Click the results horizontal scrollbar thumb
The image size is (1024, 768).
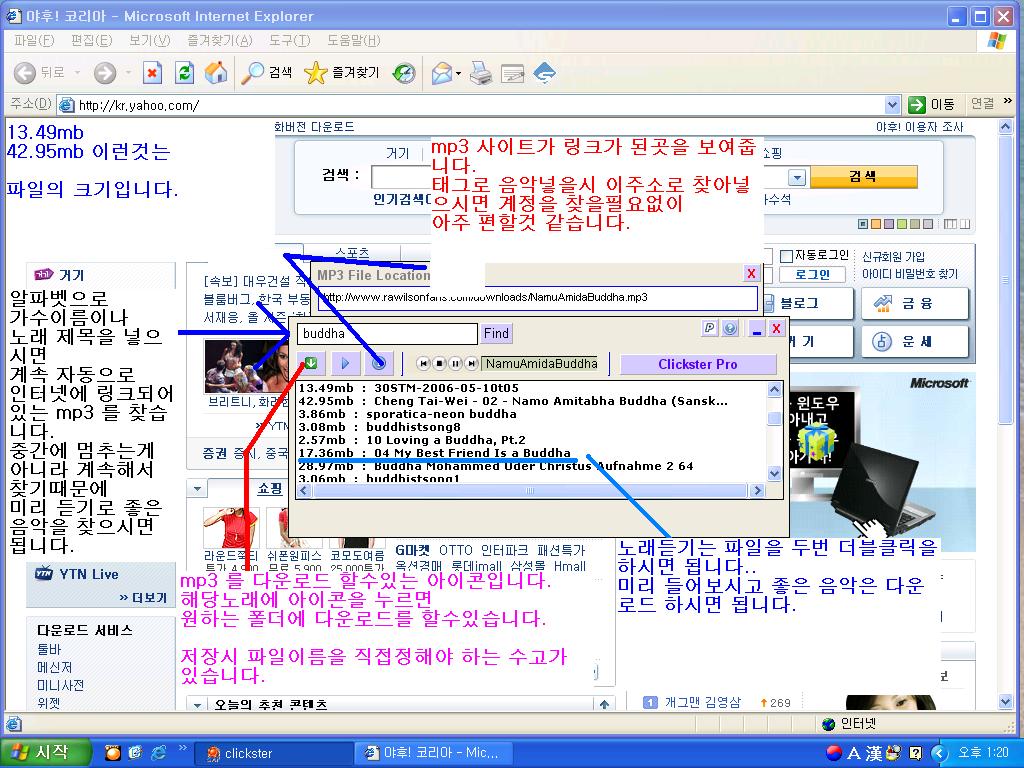point(529,490)
